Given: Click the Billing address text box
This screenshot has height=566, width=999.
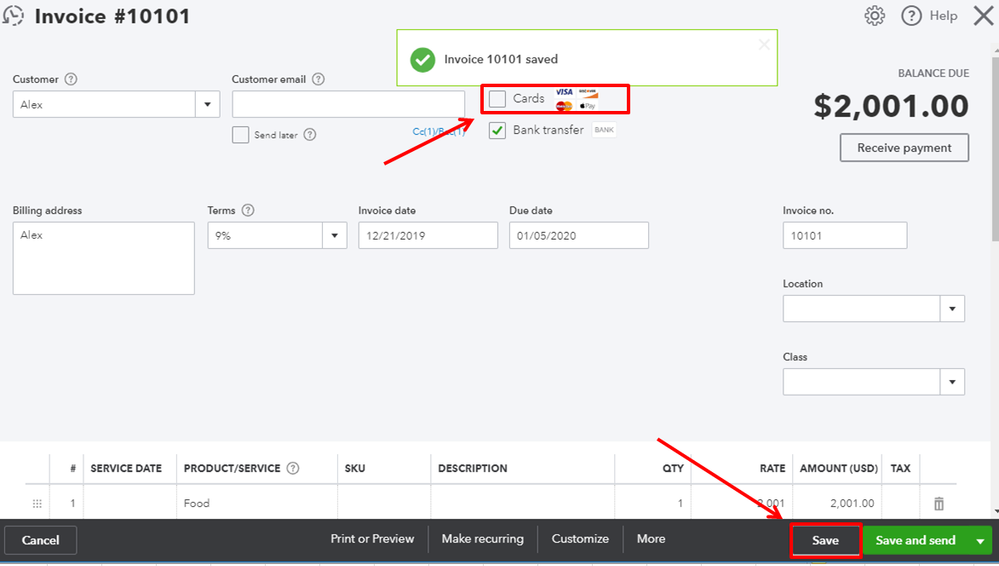Looking at the screenshot, I should coord(104,258).
